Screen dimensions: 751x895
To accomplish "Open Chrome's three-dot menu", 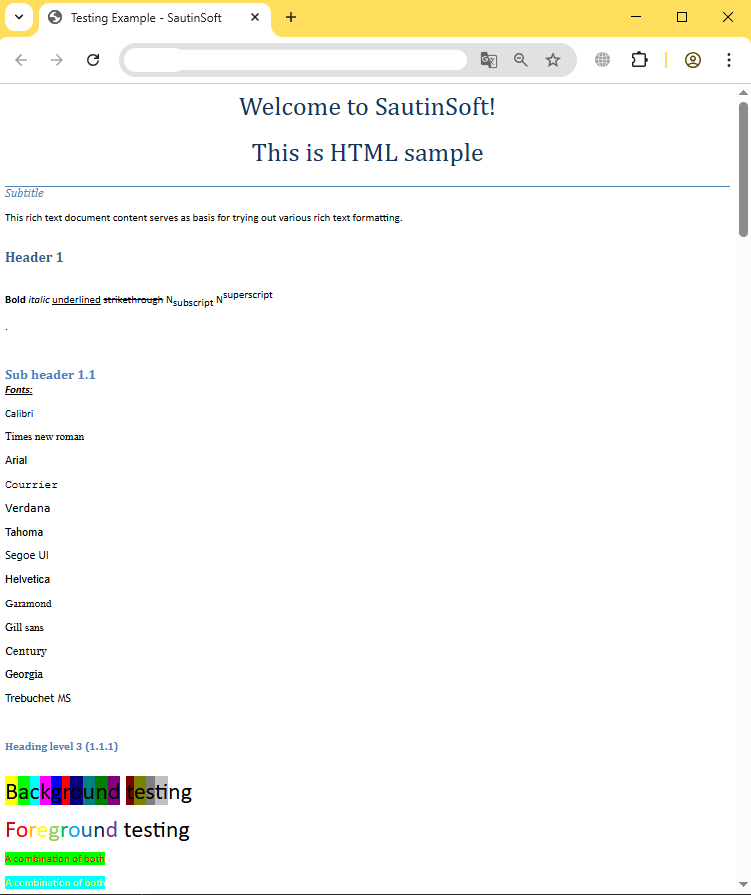I will [729, 60].
